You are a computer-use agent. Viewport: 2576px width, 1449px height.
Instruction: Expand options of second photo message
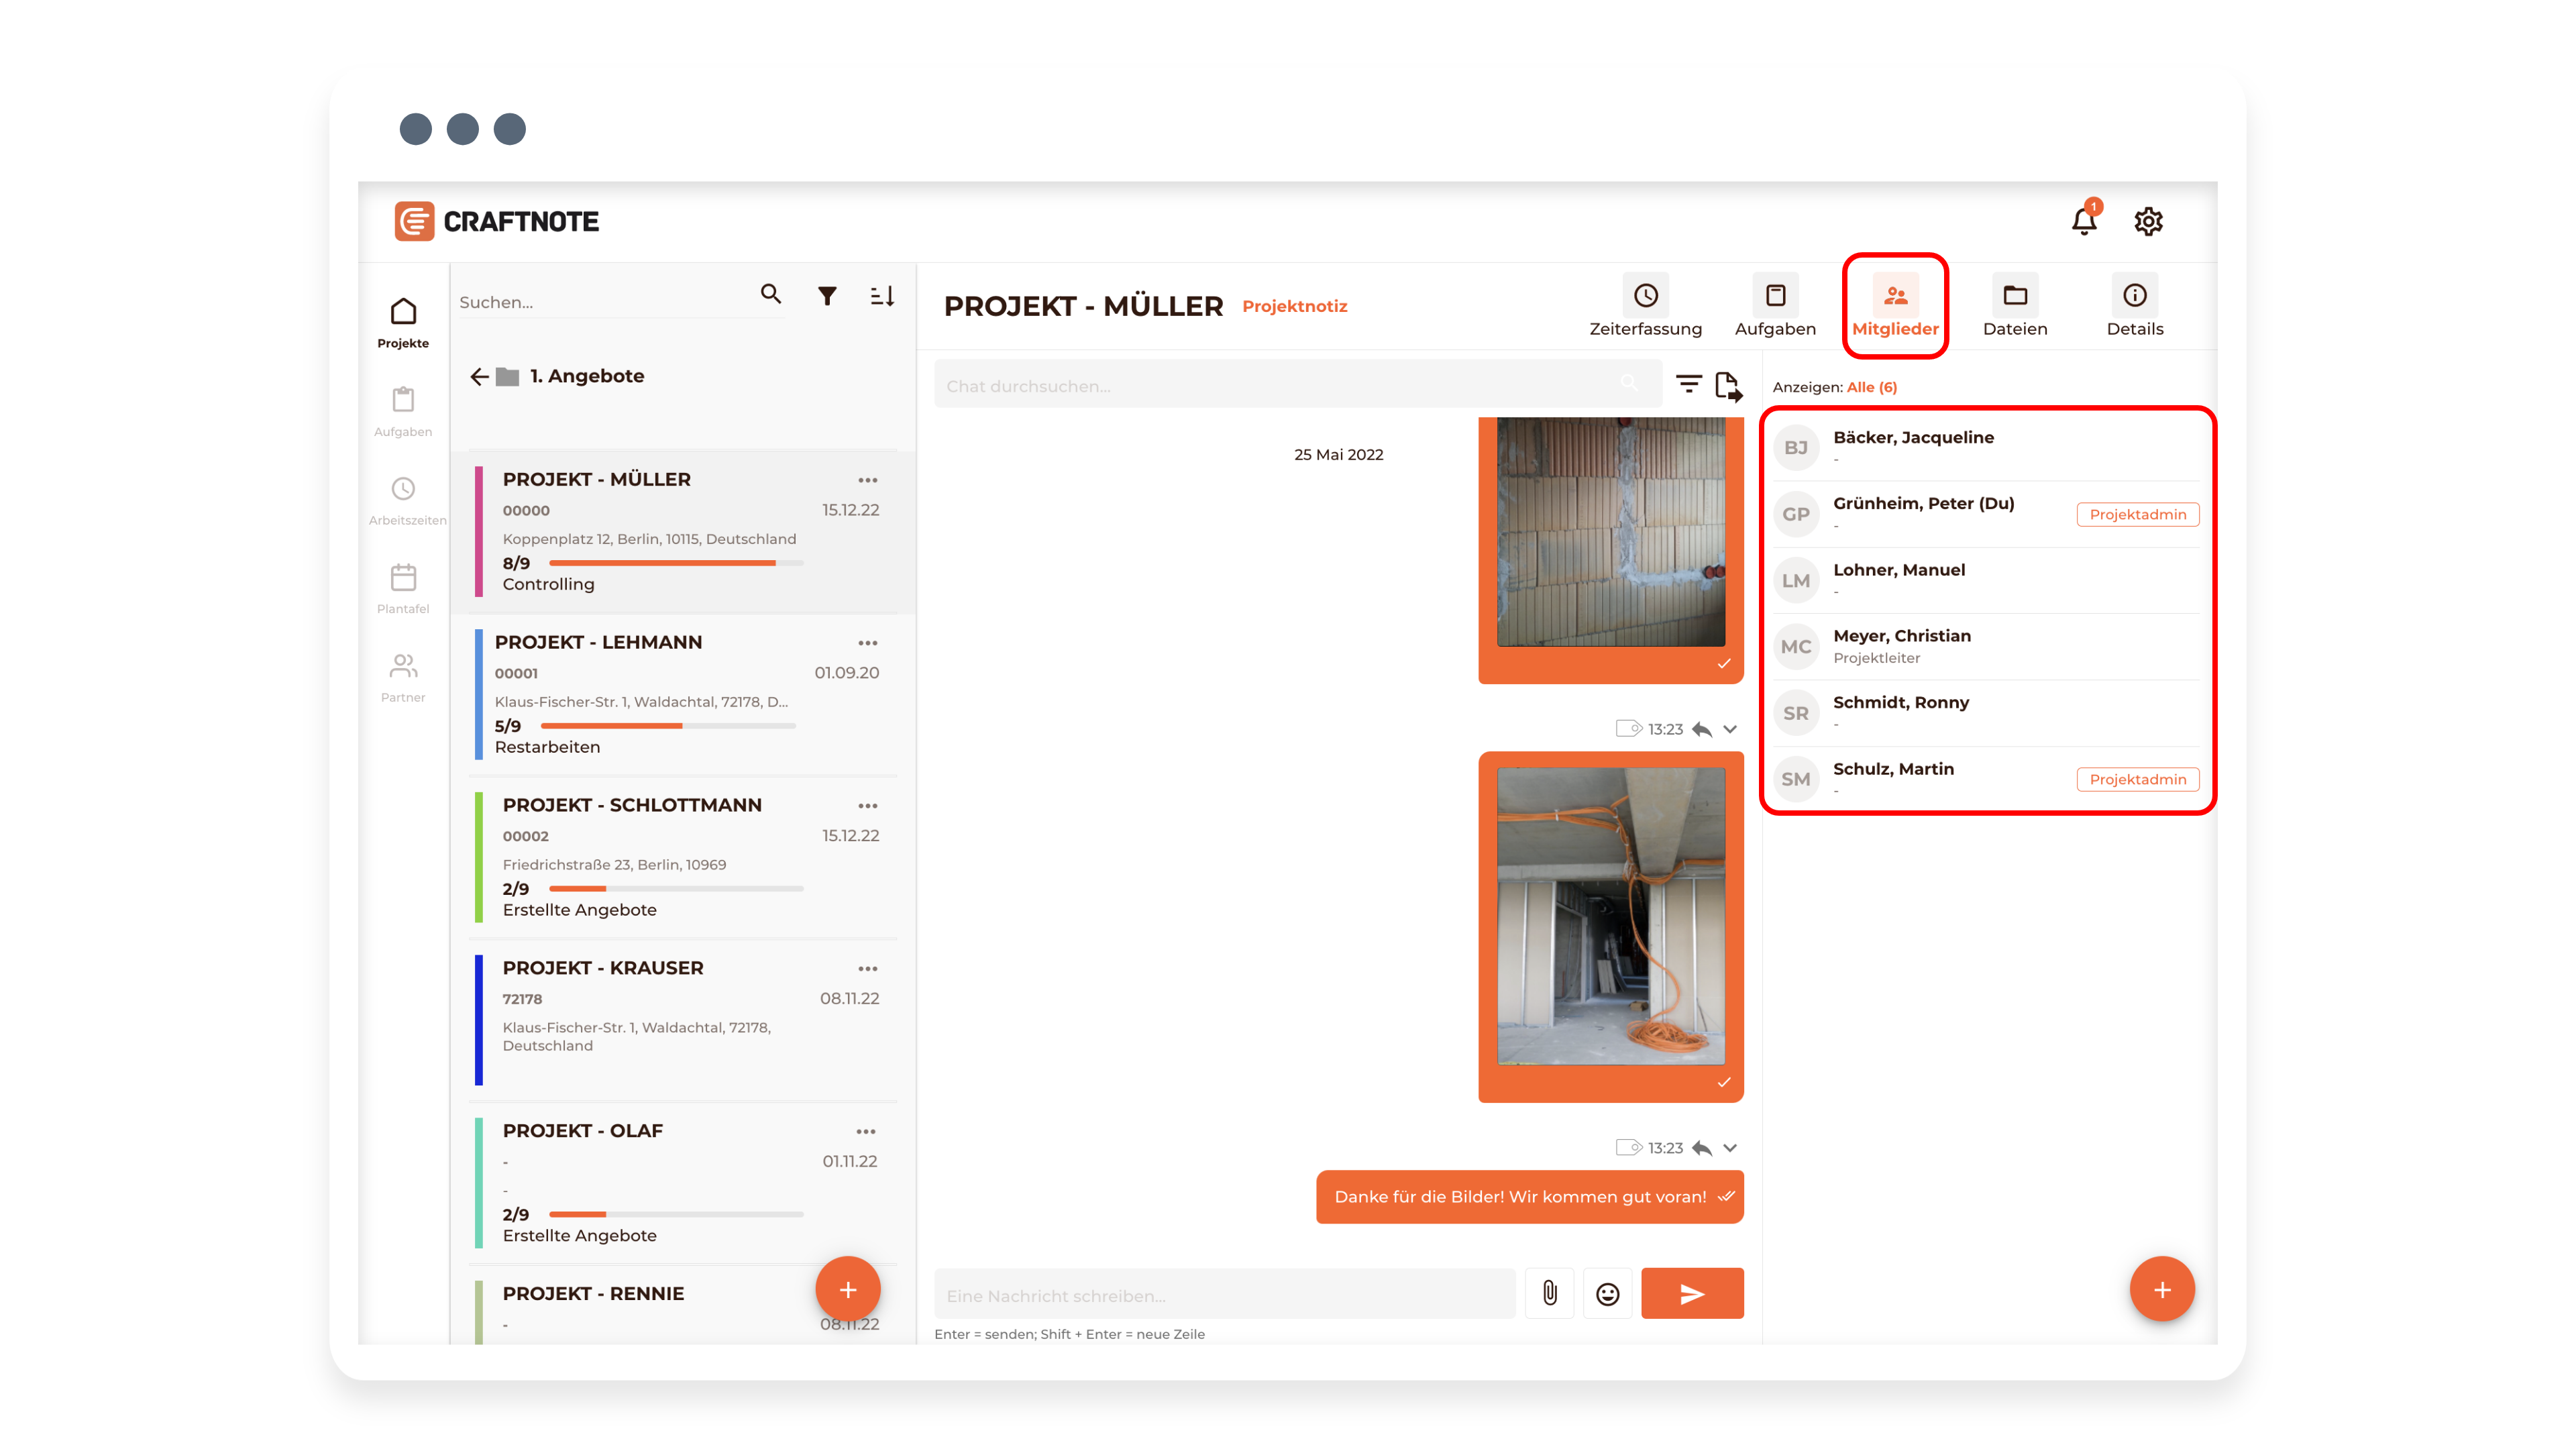pos(1730,1148)
